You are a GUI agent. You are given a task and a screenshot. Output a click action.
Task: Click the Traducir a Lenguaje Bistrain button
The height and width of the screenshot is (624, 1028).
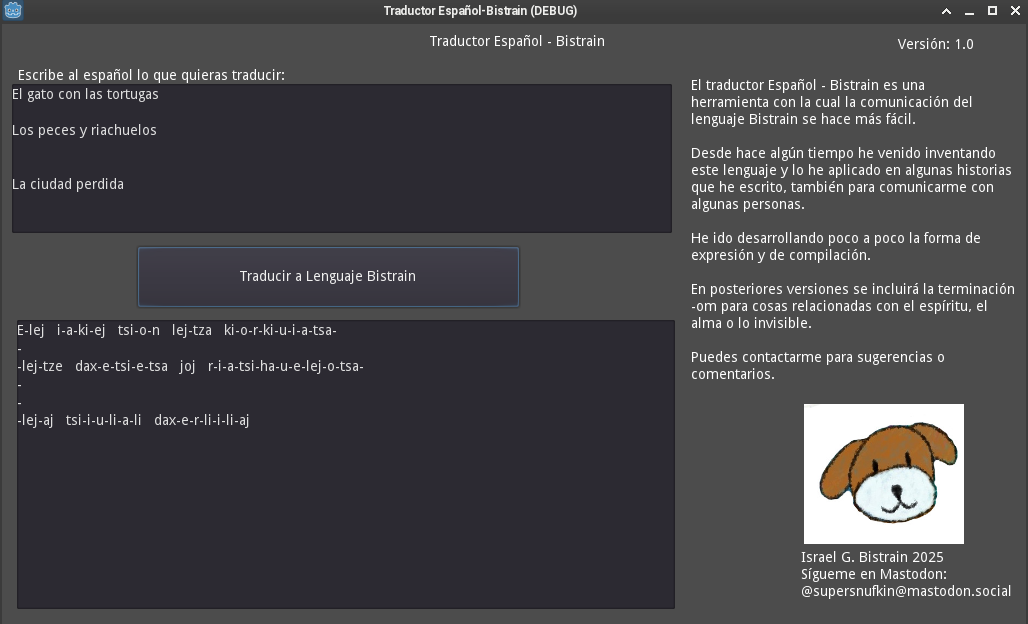pos(328,277)
